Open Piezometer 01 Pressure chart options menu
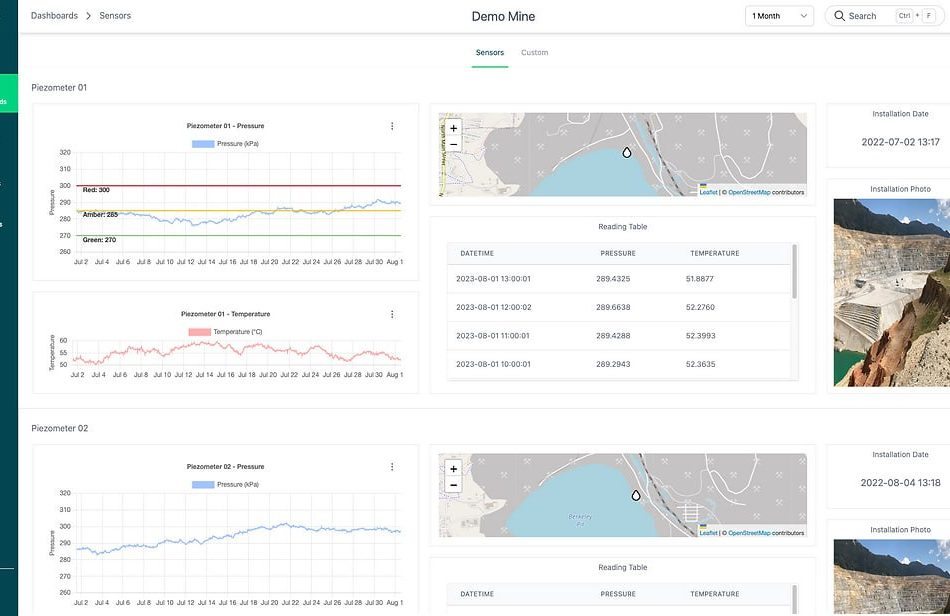 [392, 126]
